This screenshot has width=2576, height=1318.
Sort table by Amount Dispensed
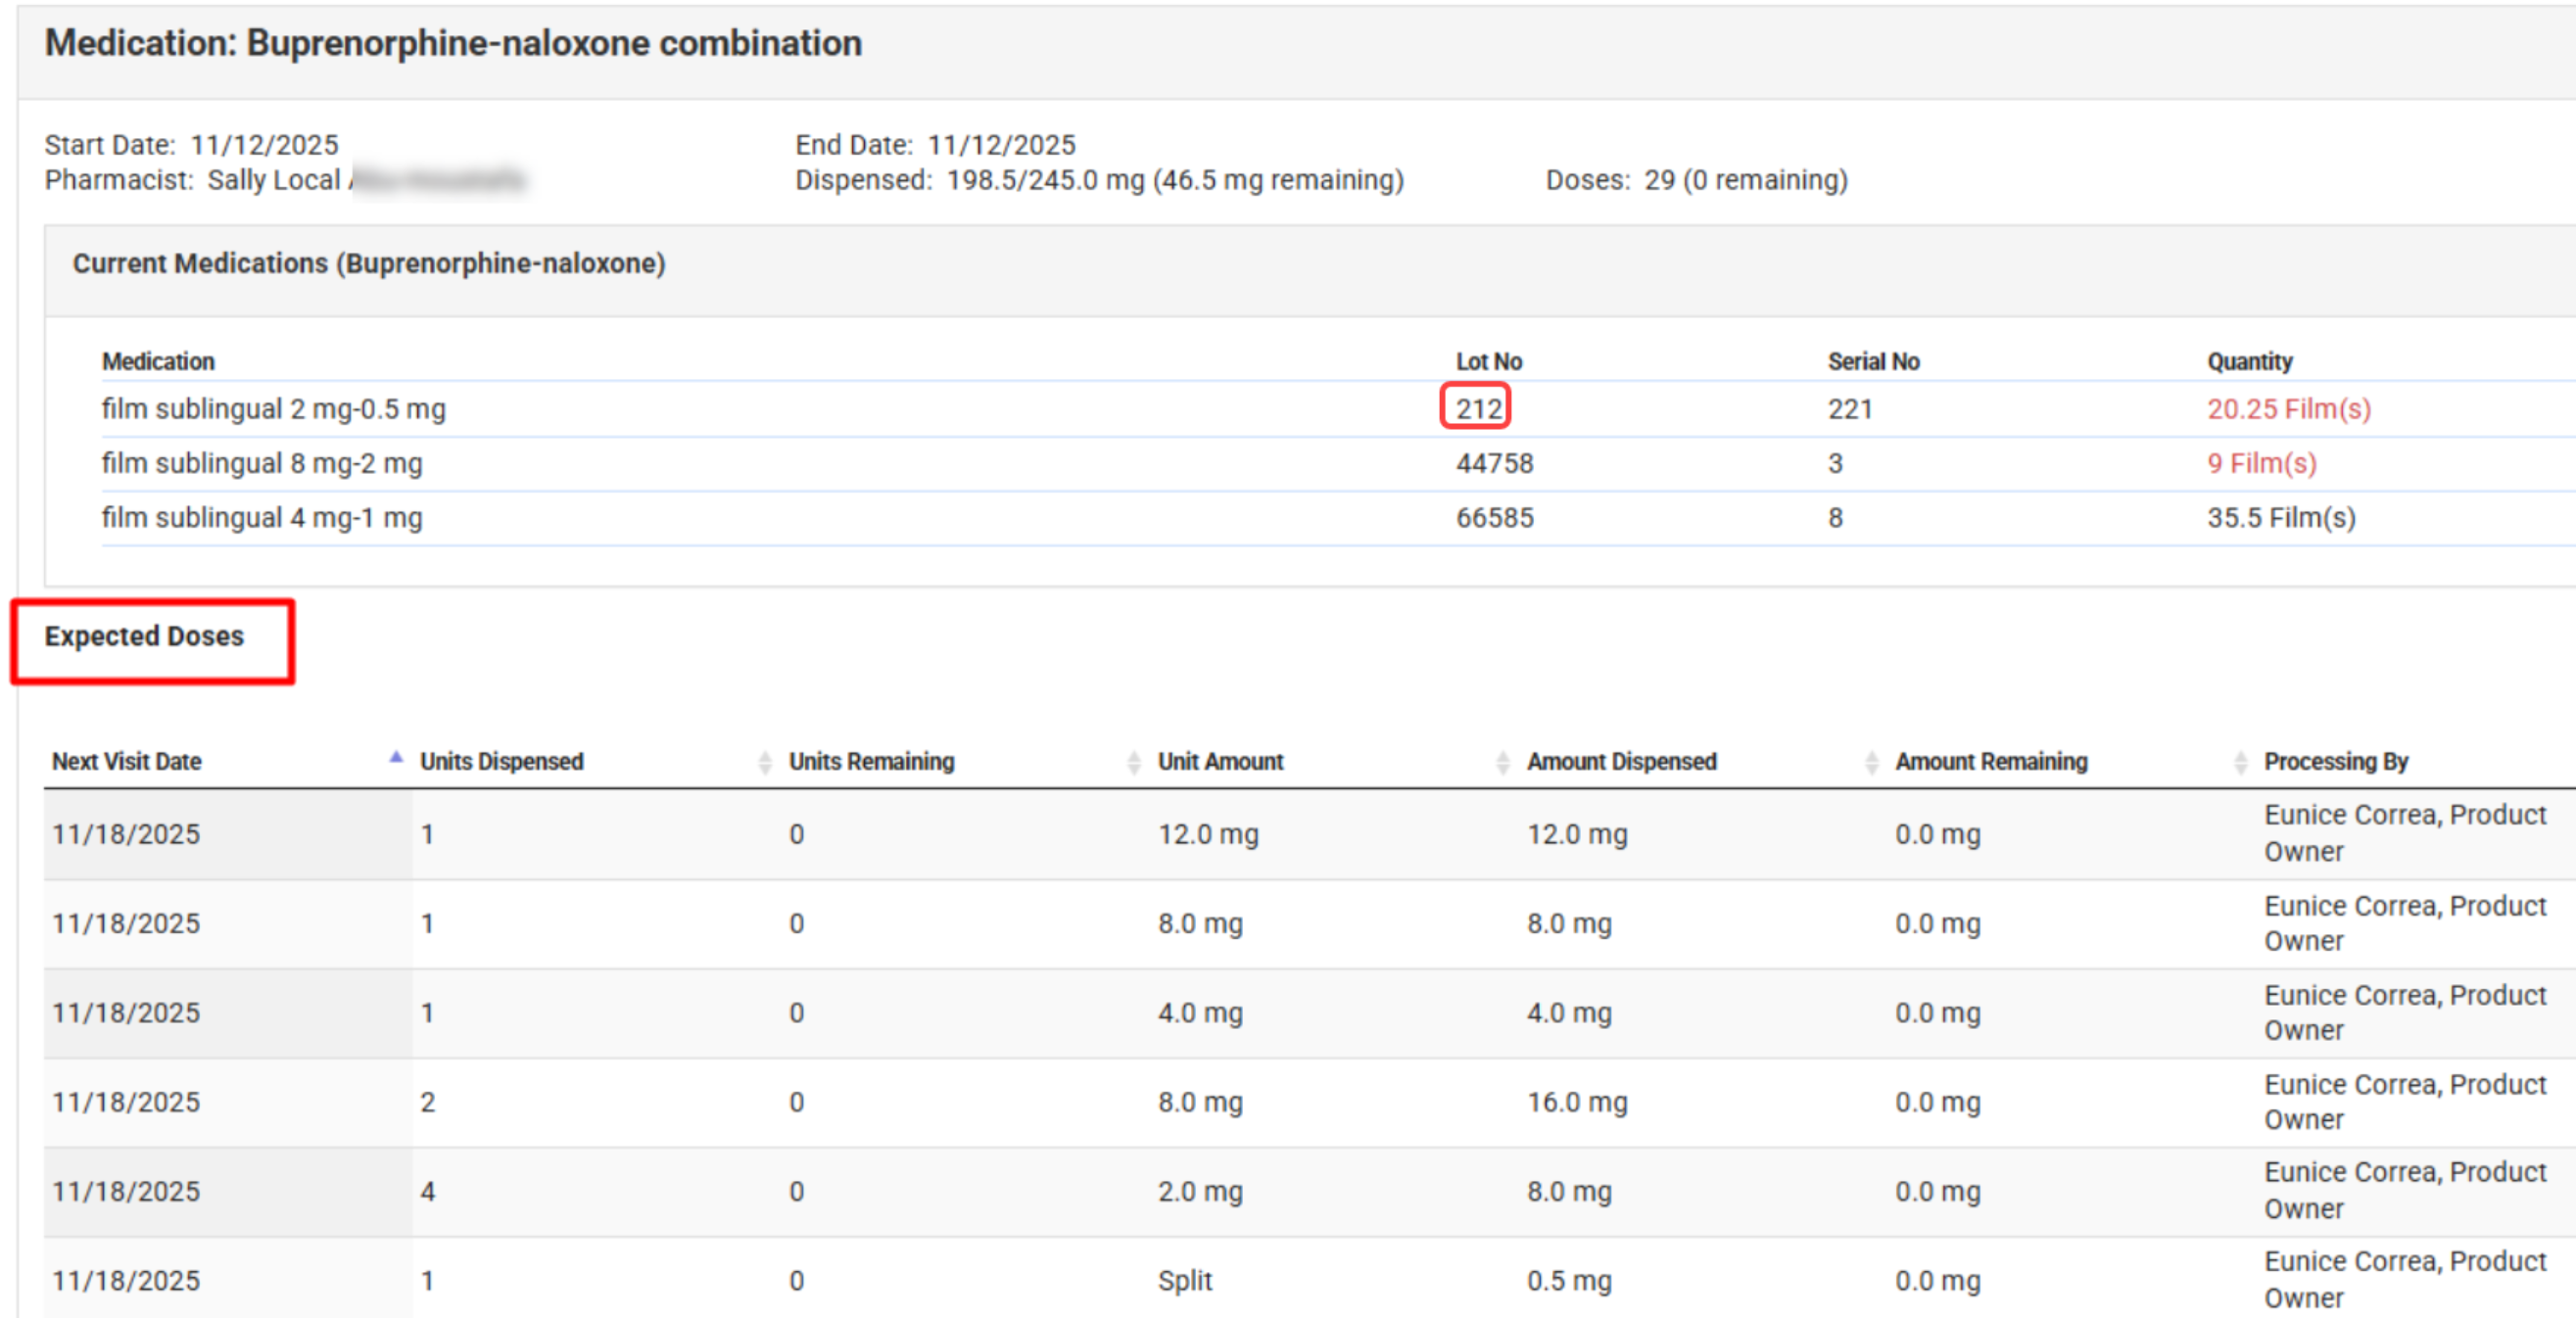[x=1621, y=761]
